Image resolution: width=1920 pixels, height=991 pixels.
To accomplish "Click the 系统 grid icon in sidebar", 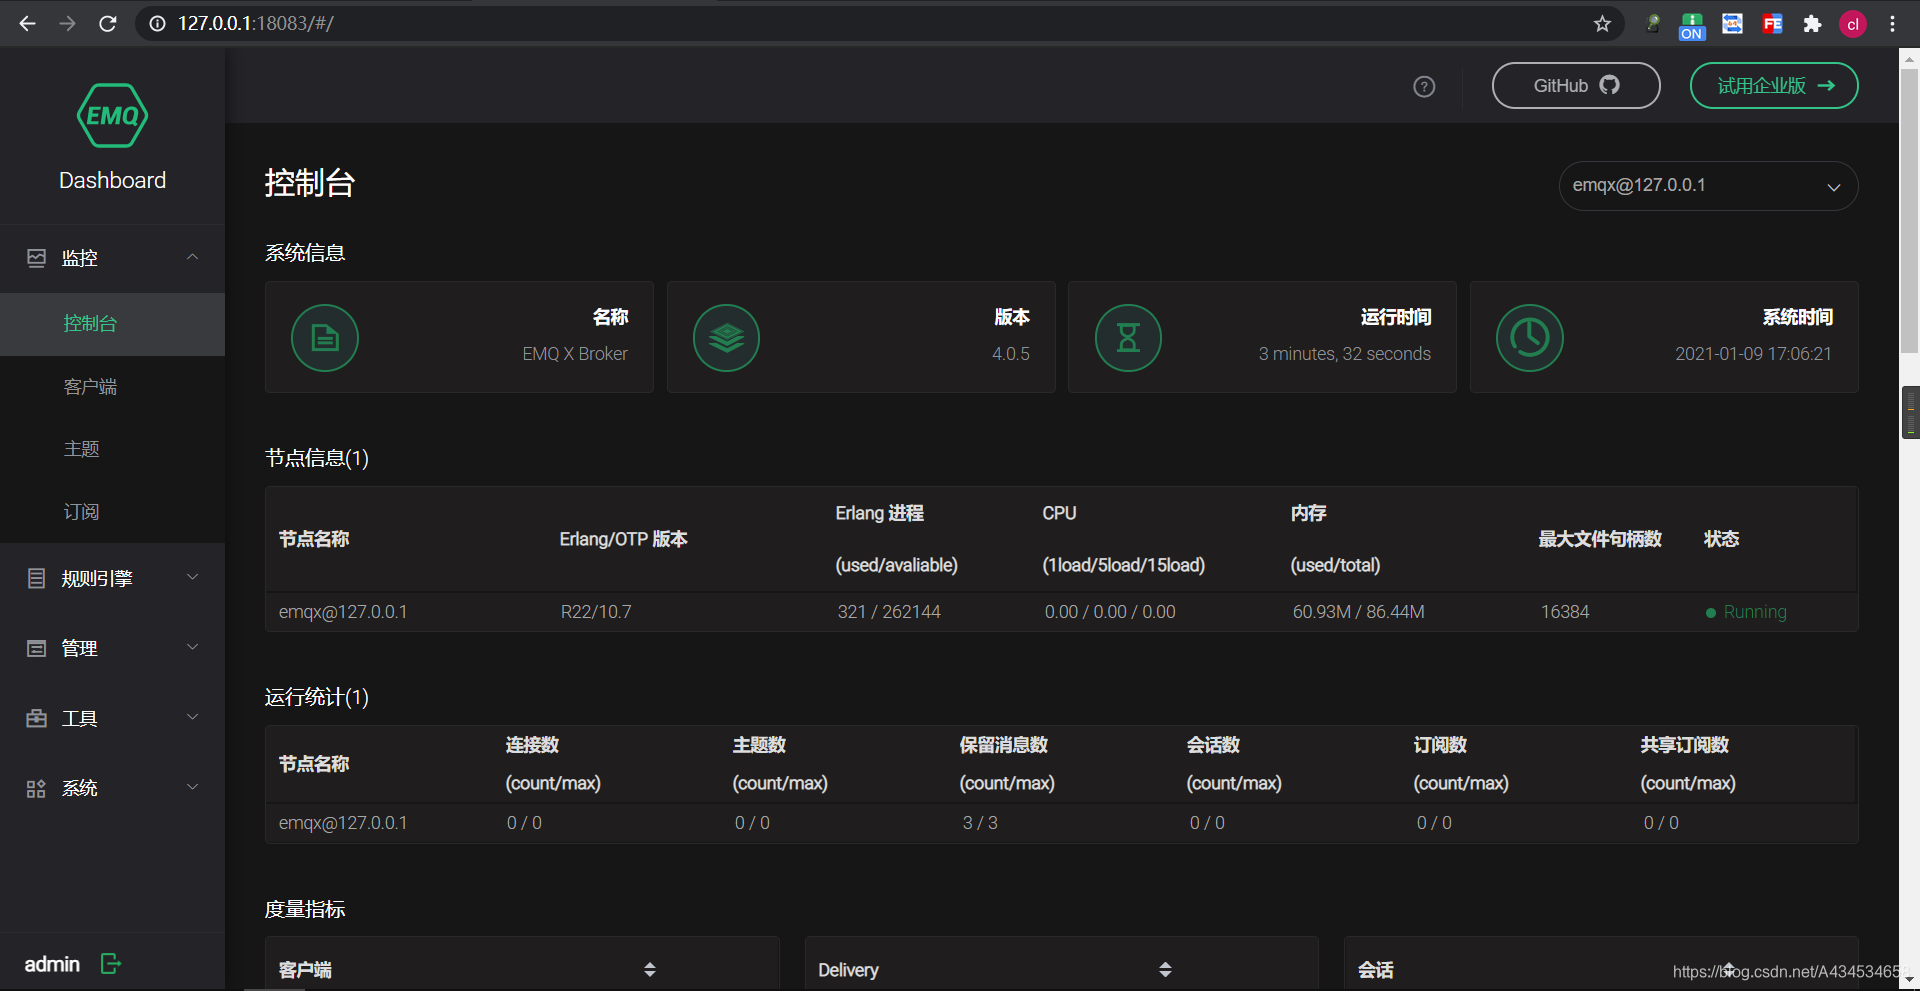I will (x=36, y=788).
